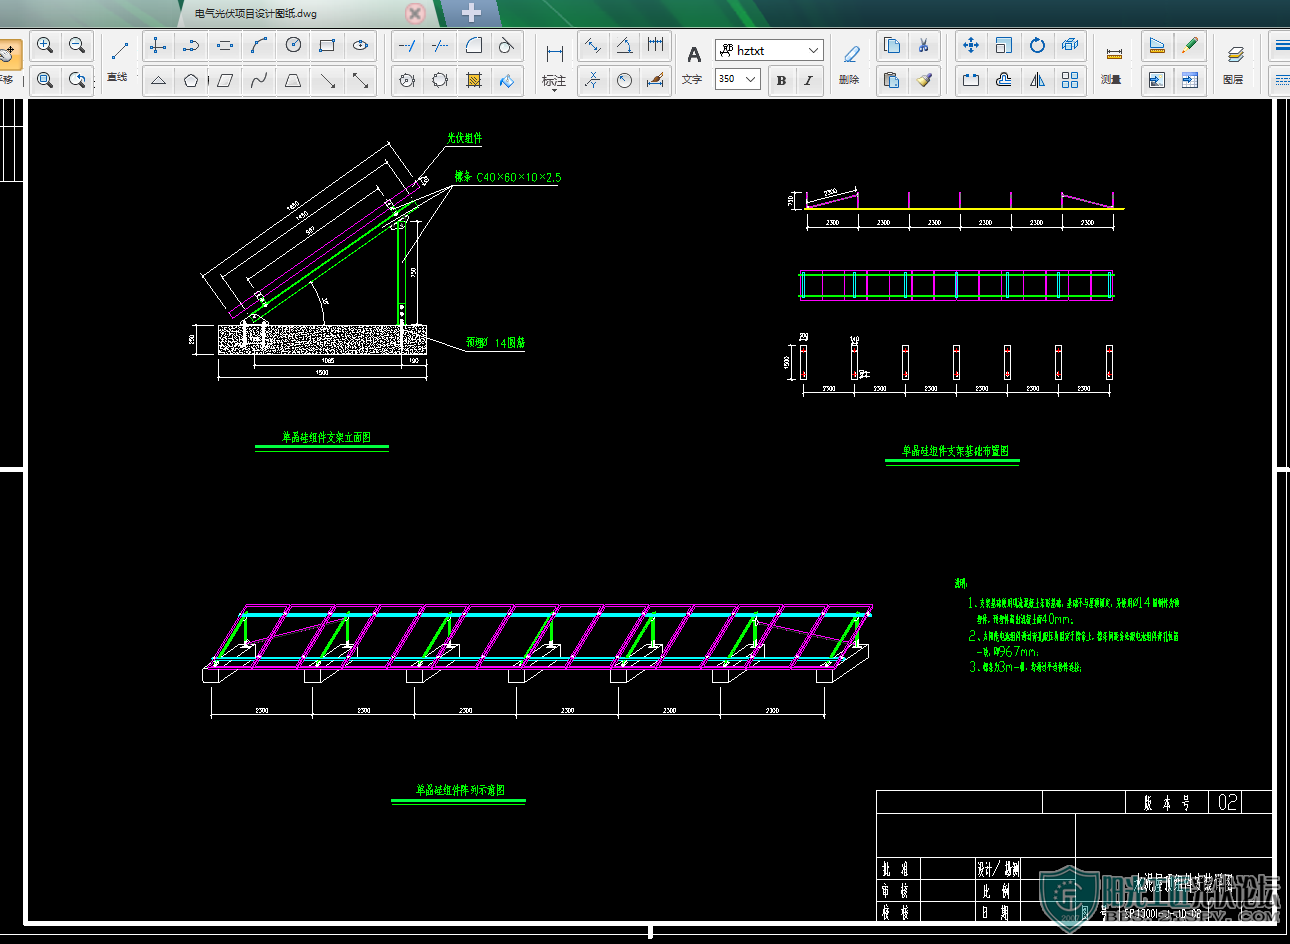Click the aligned dimension icon

pos(593,46)
